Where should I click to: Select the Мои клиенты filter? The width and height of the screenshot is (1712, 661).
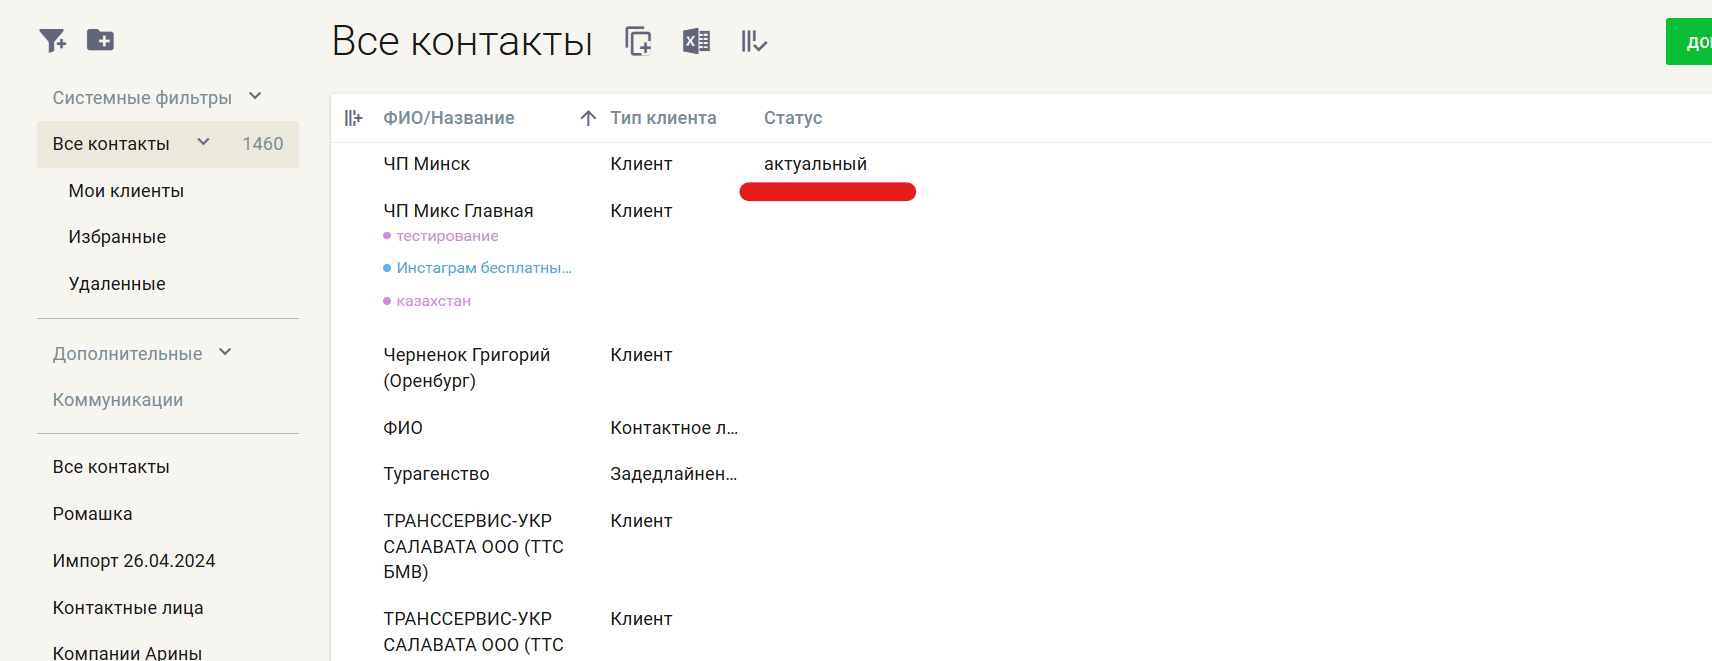pos(126,191)
